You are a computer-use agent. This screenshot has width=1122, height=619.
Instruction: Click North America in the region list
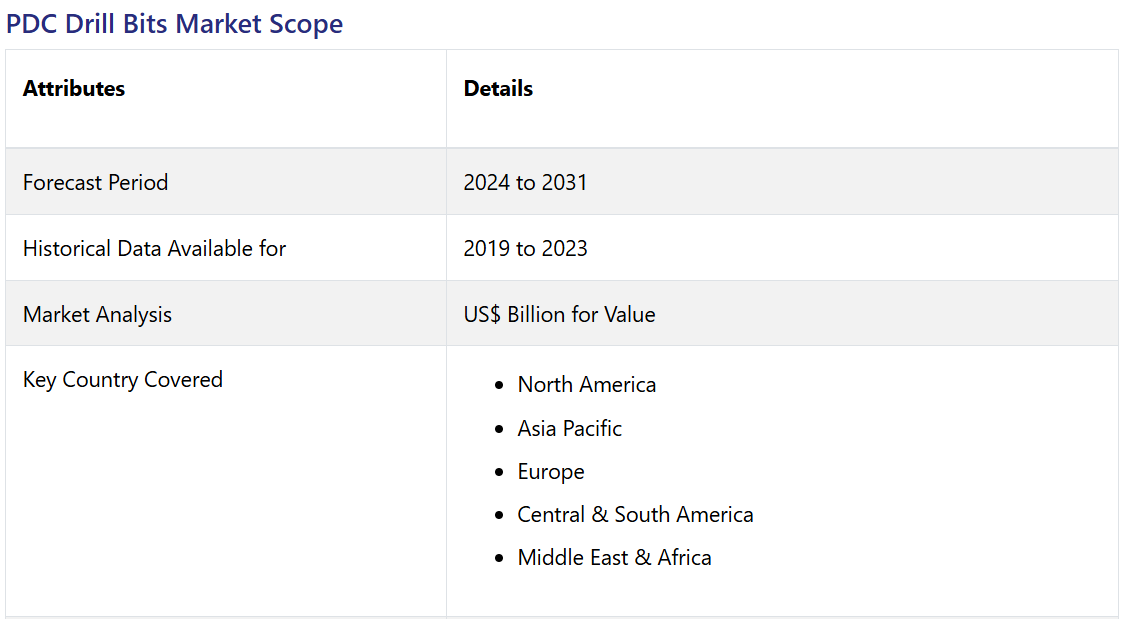tap(586, 385)
